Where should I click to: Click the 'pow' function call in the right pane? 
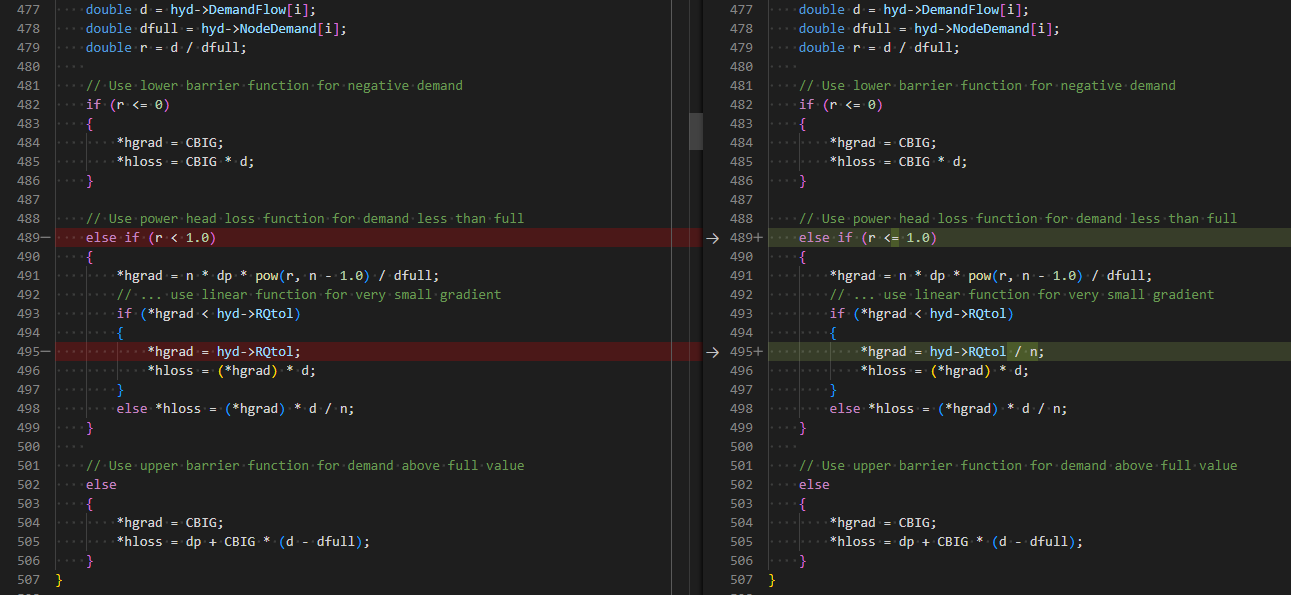pyautogui.click(x=979, y=276)
